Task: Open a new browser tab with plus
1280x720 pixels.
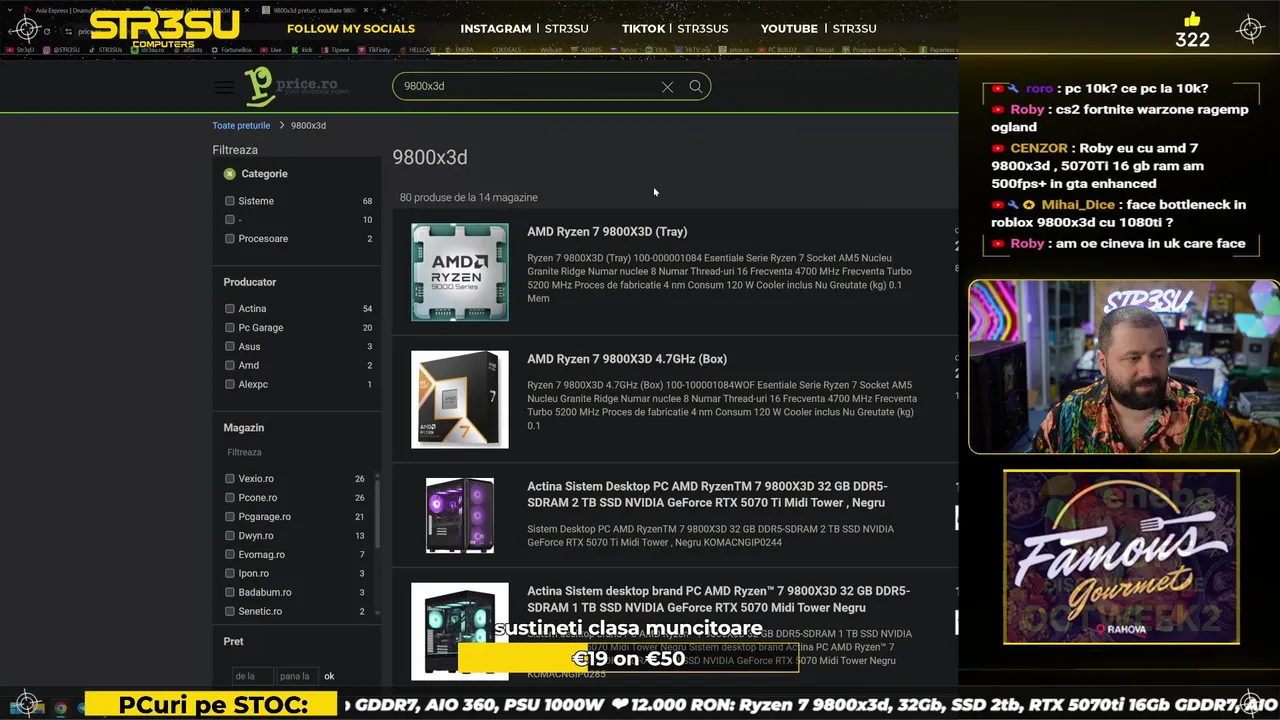Action: click(384, 10)
